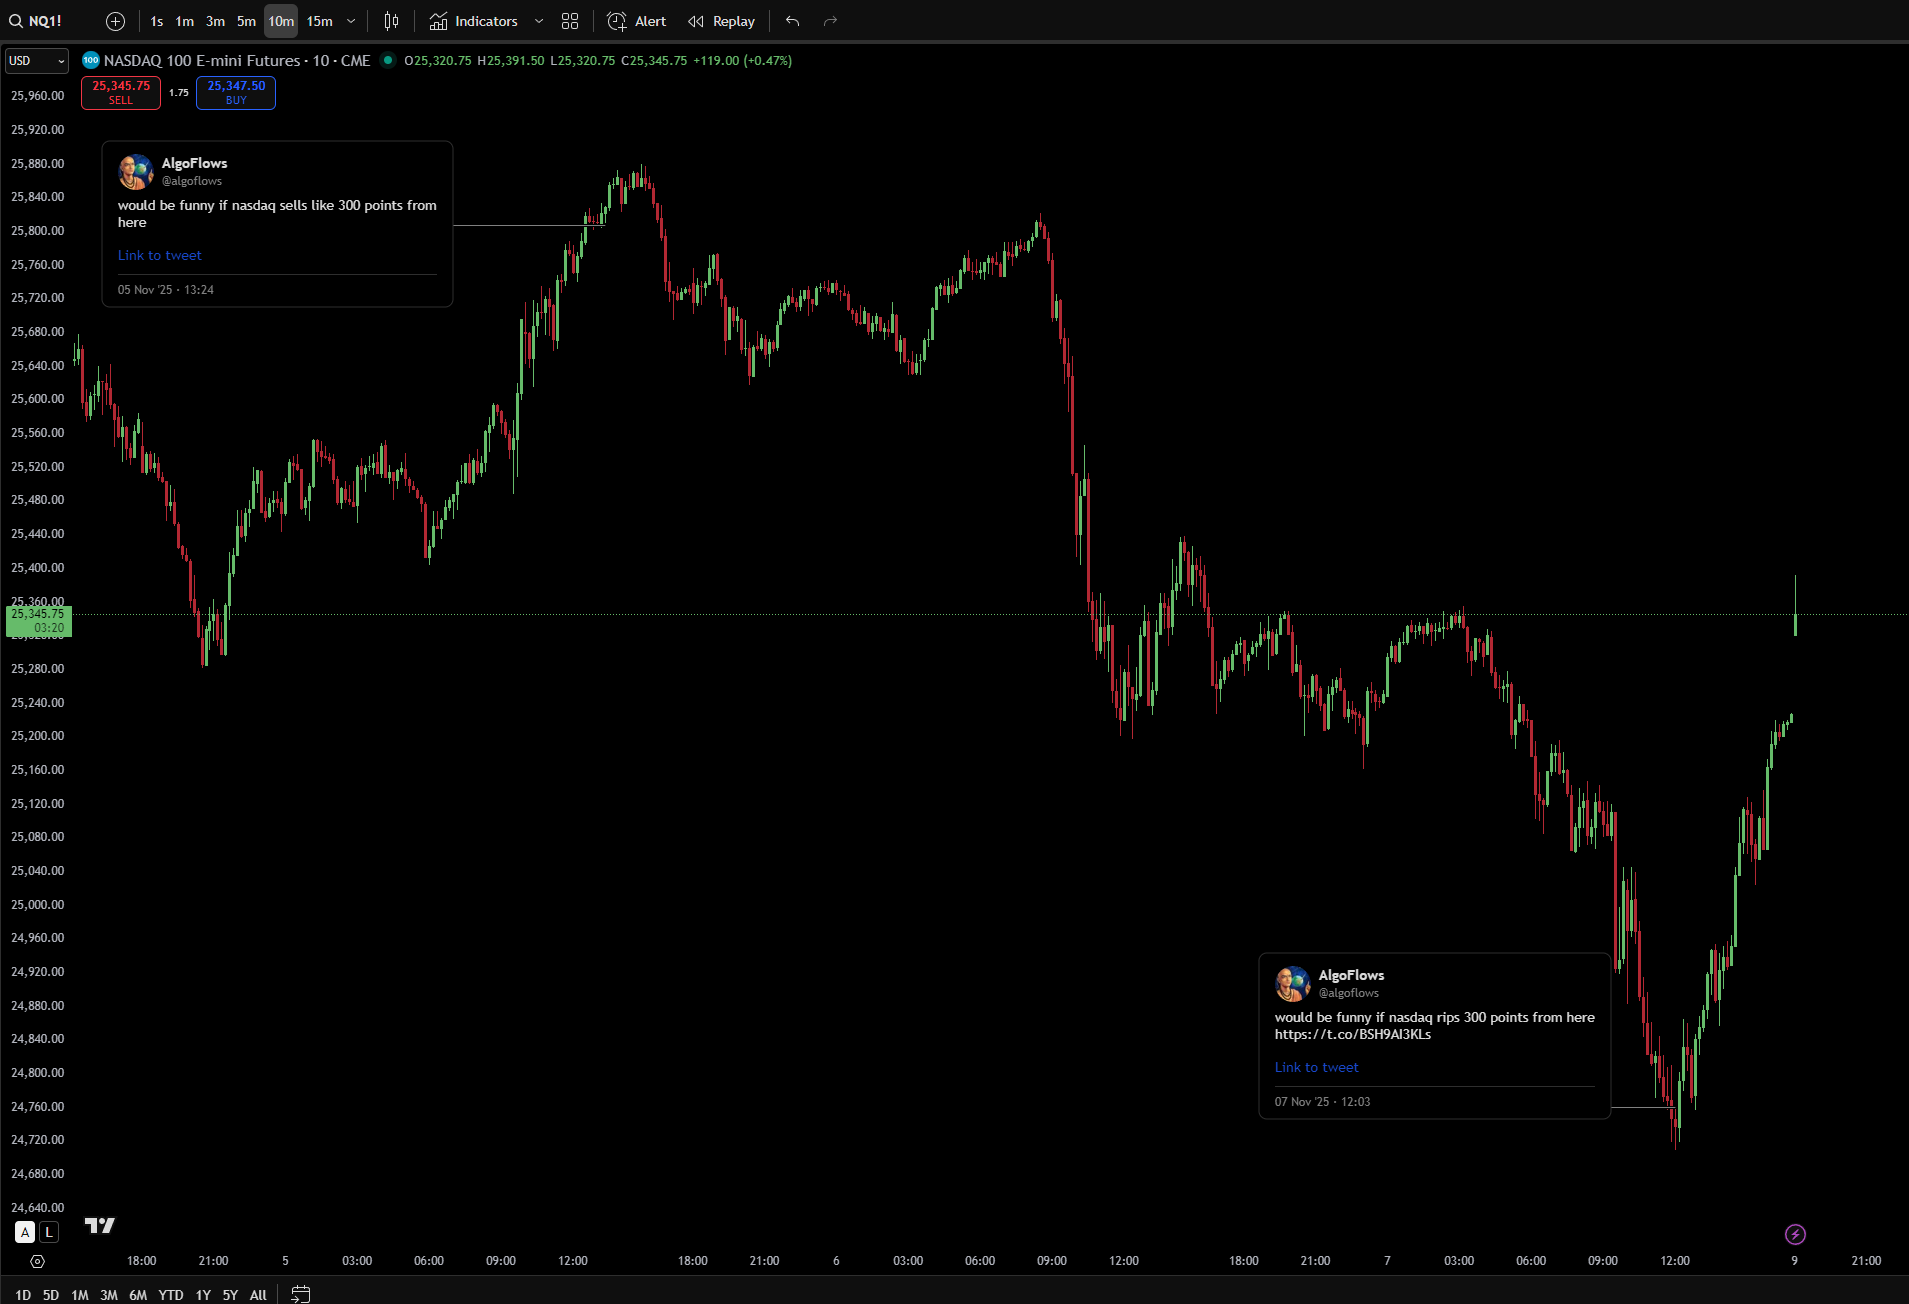1909x1304 pixels.
Task: Click the green market status dot
Action: click(x=388, y=60)
